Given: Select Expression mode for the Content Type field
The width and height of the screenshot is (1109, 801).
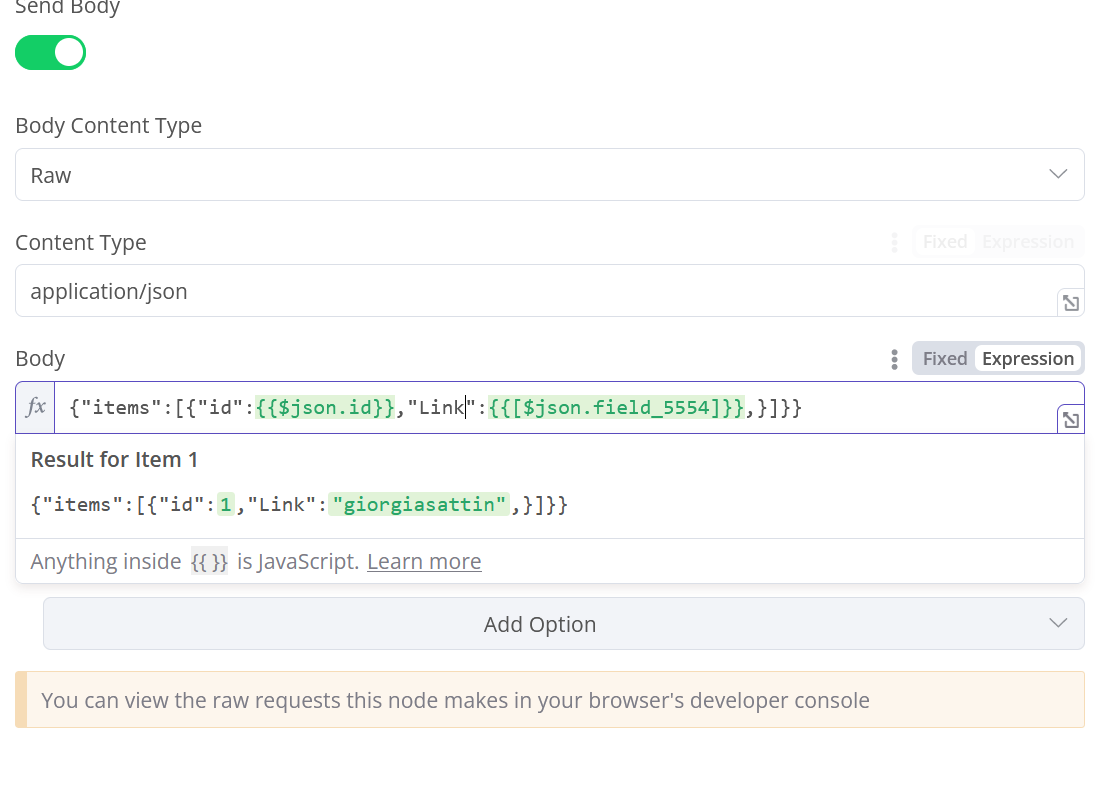Looking at the screenshot, I should pos(1027,242).
